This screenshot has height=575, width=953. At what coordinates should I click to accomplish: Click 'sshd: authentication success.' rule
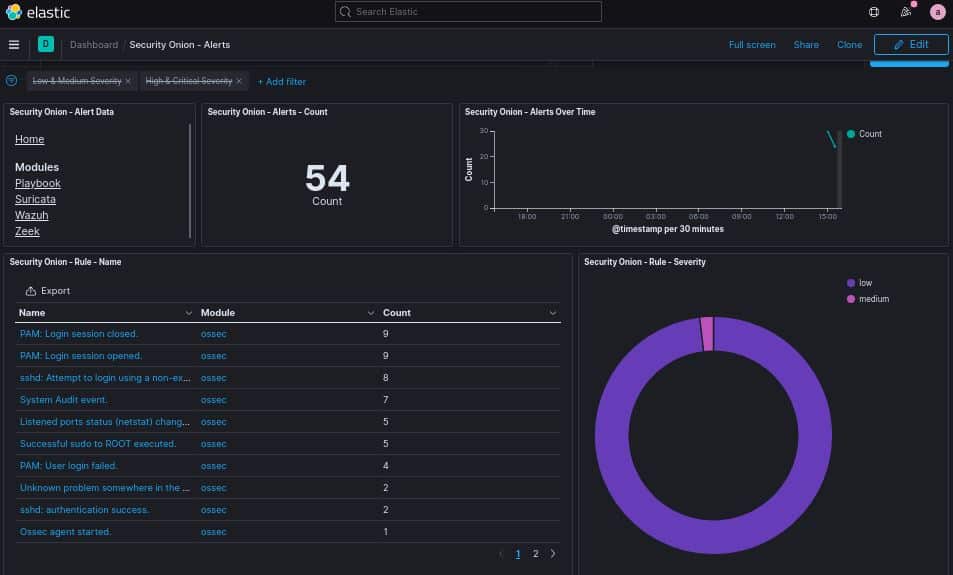click(x=84, y=509)
